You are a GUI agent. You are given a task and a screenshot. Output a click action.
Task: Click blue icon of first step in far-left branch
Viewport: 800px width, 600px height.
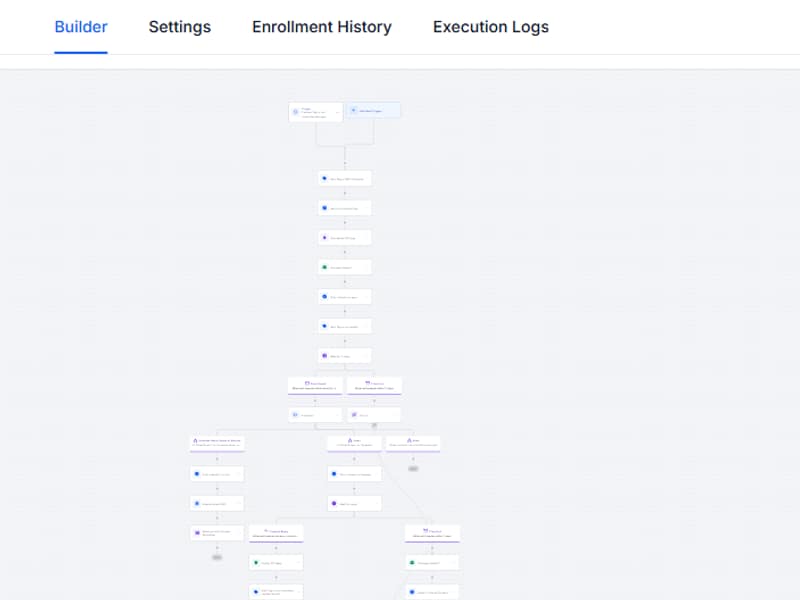(x=197, y=474)
